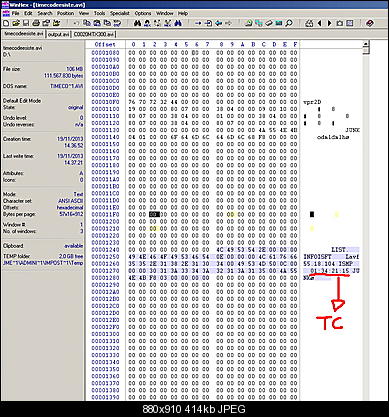Click the File size value 106 MB
This screenshot has height=417, width=389.
(75, 69)
